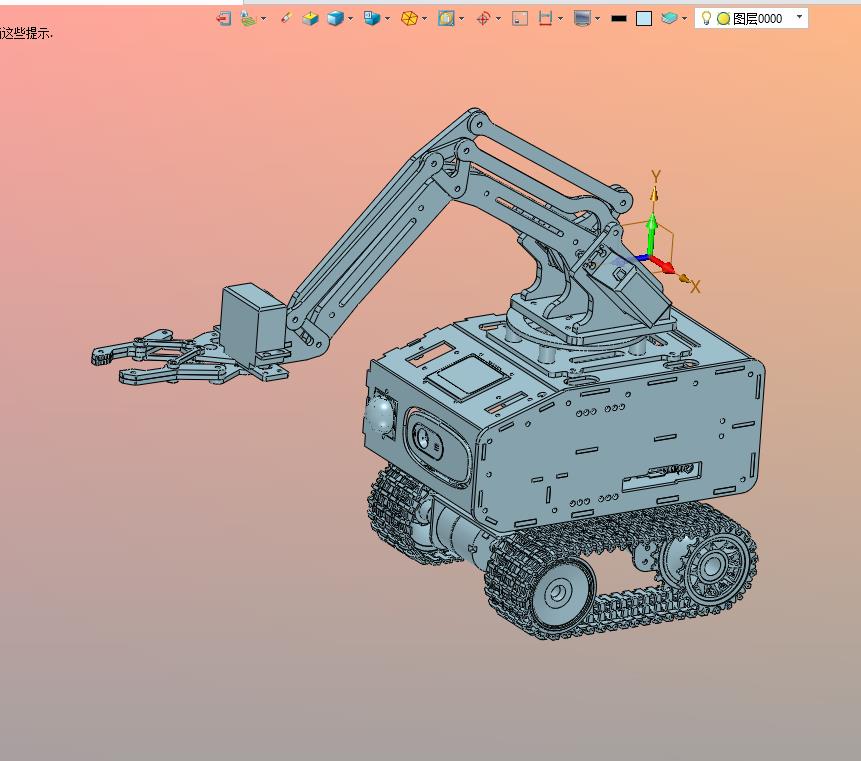Viewport: 861px width, 761px height.
Task: Click the yellow circle layer color indicator
Action: click(x=724, y=19)
